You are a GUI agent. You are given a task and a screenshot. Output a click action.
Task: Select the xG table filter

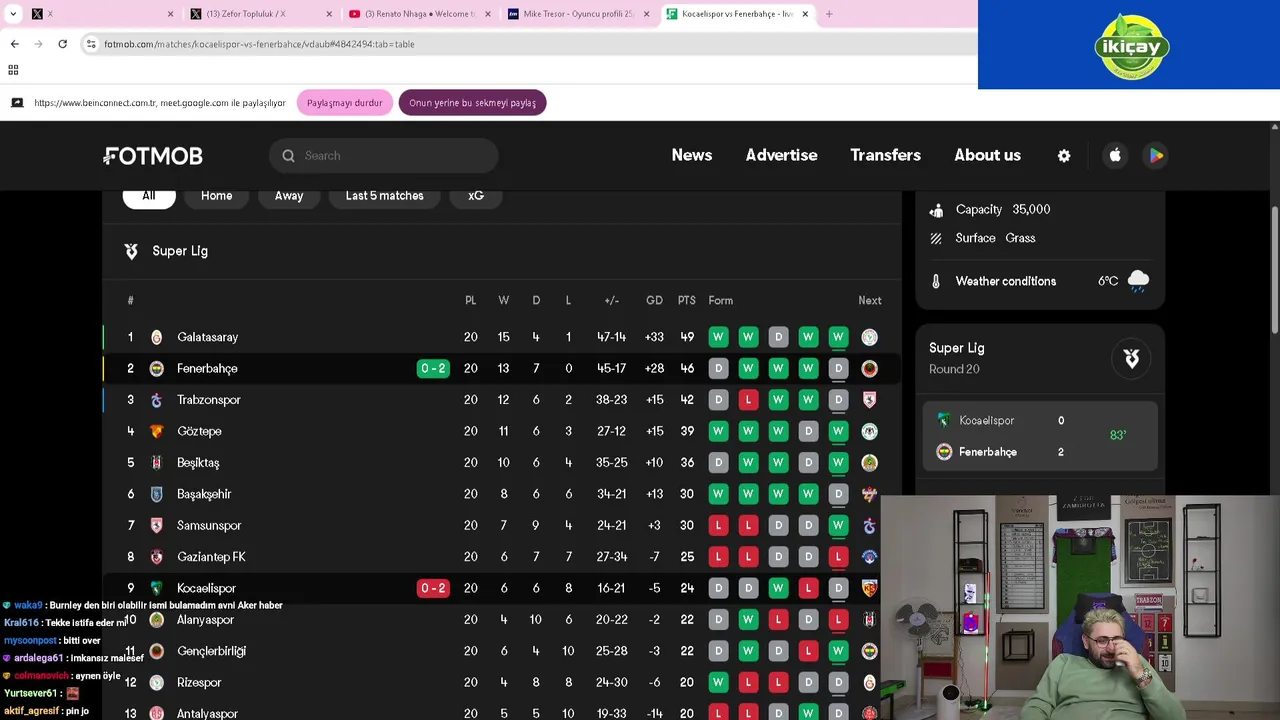pyautogui.click(x=476, y=196)
